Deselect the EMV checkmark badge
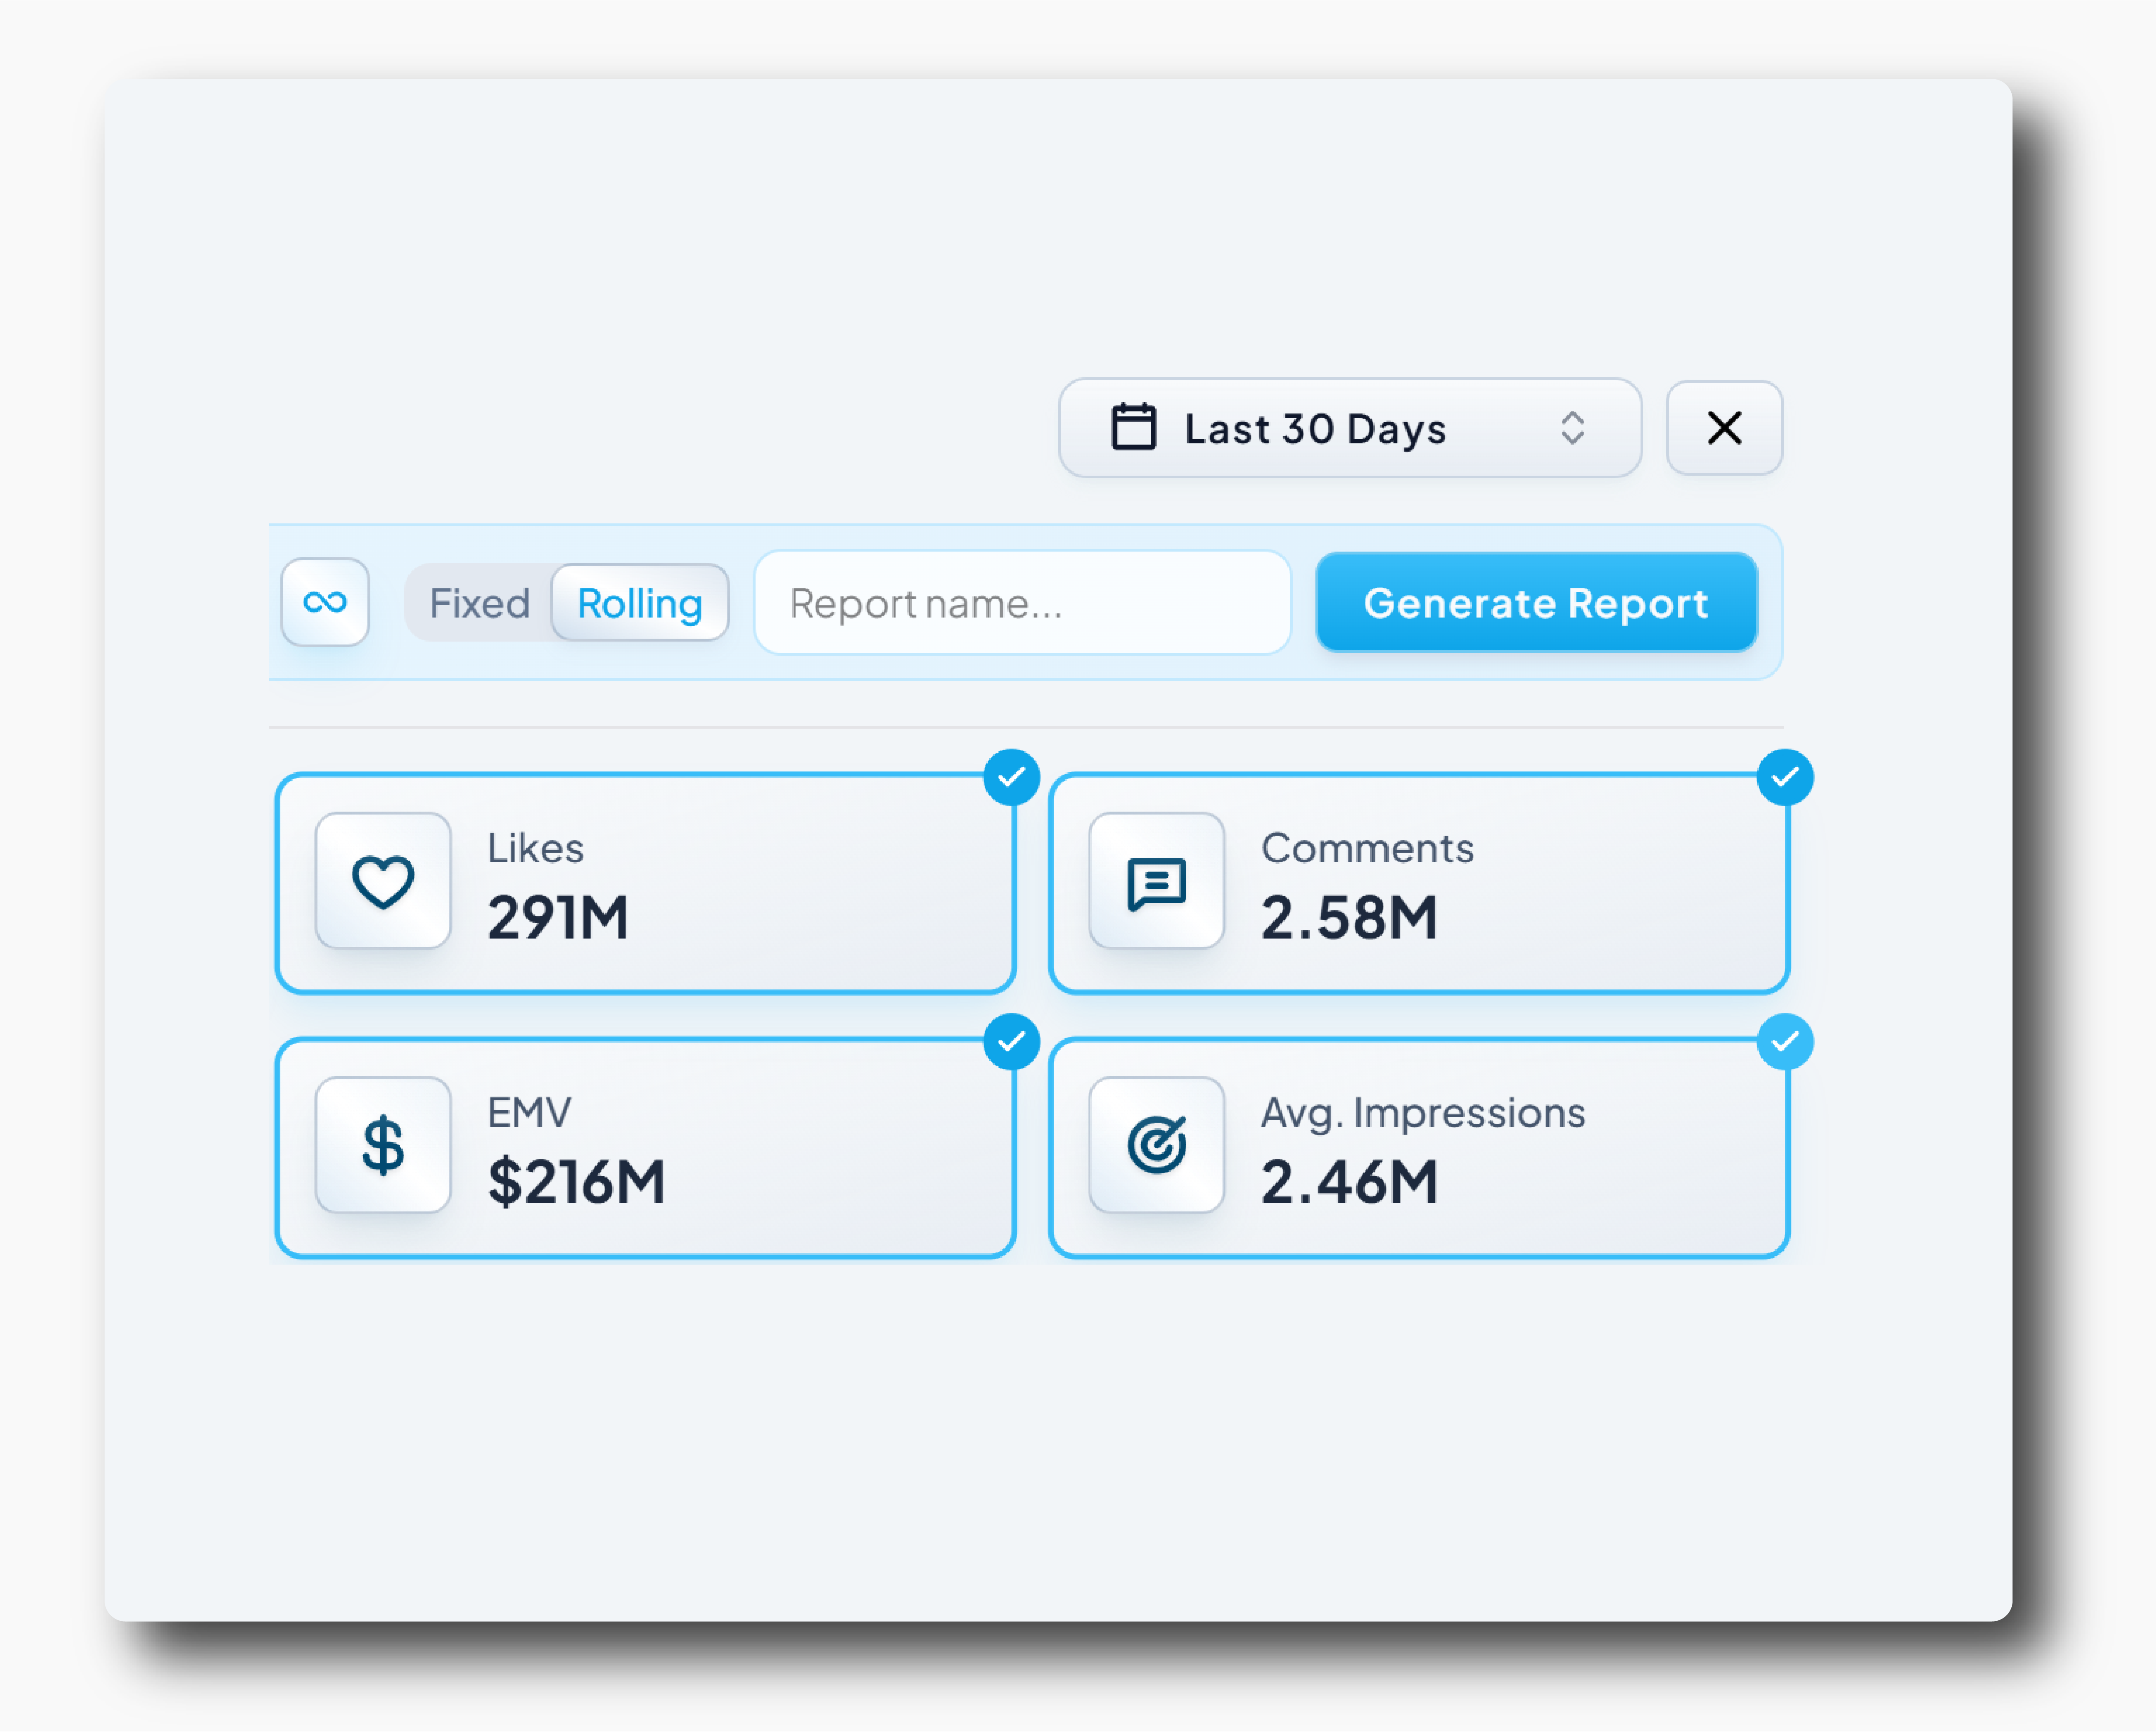Screen dimensions: 2156x1734 point(1011,1042)
